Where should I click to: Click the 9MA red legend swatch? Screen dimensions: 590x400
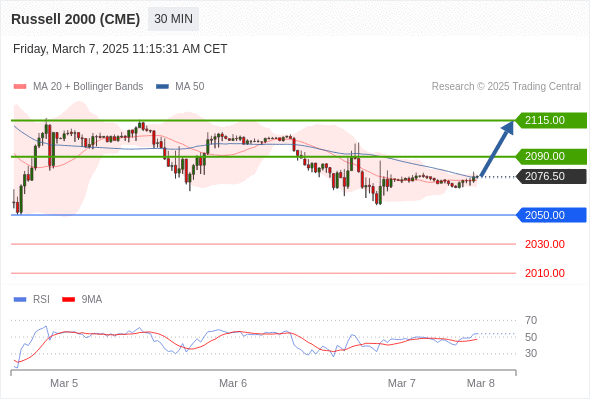(68, 300)
